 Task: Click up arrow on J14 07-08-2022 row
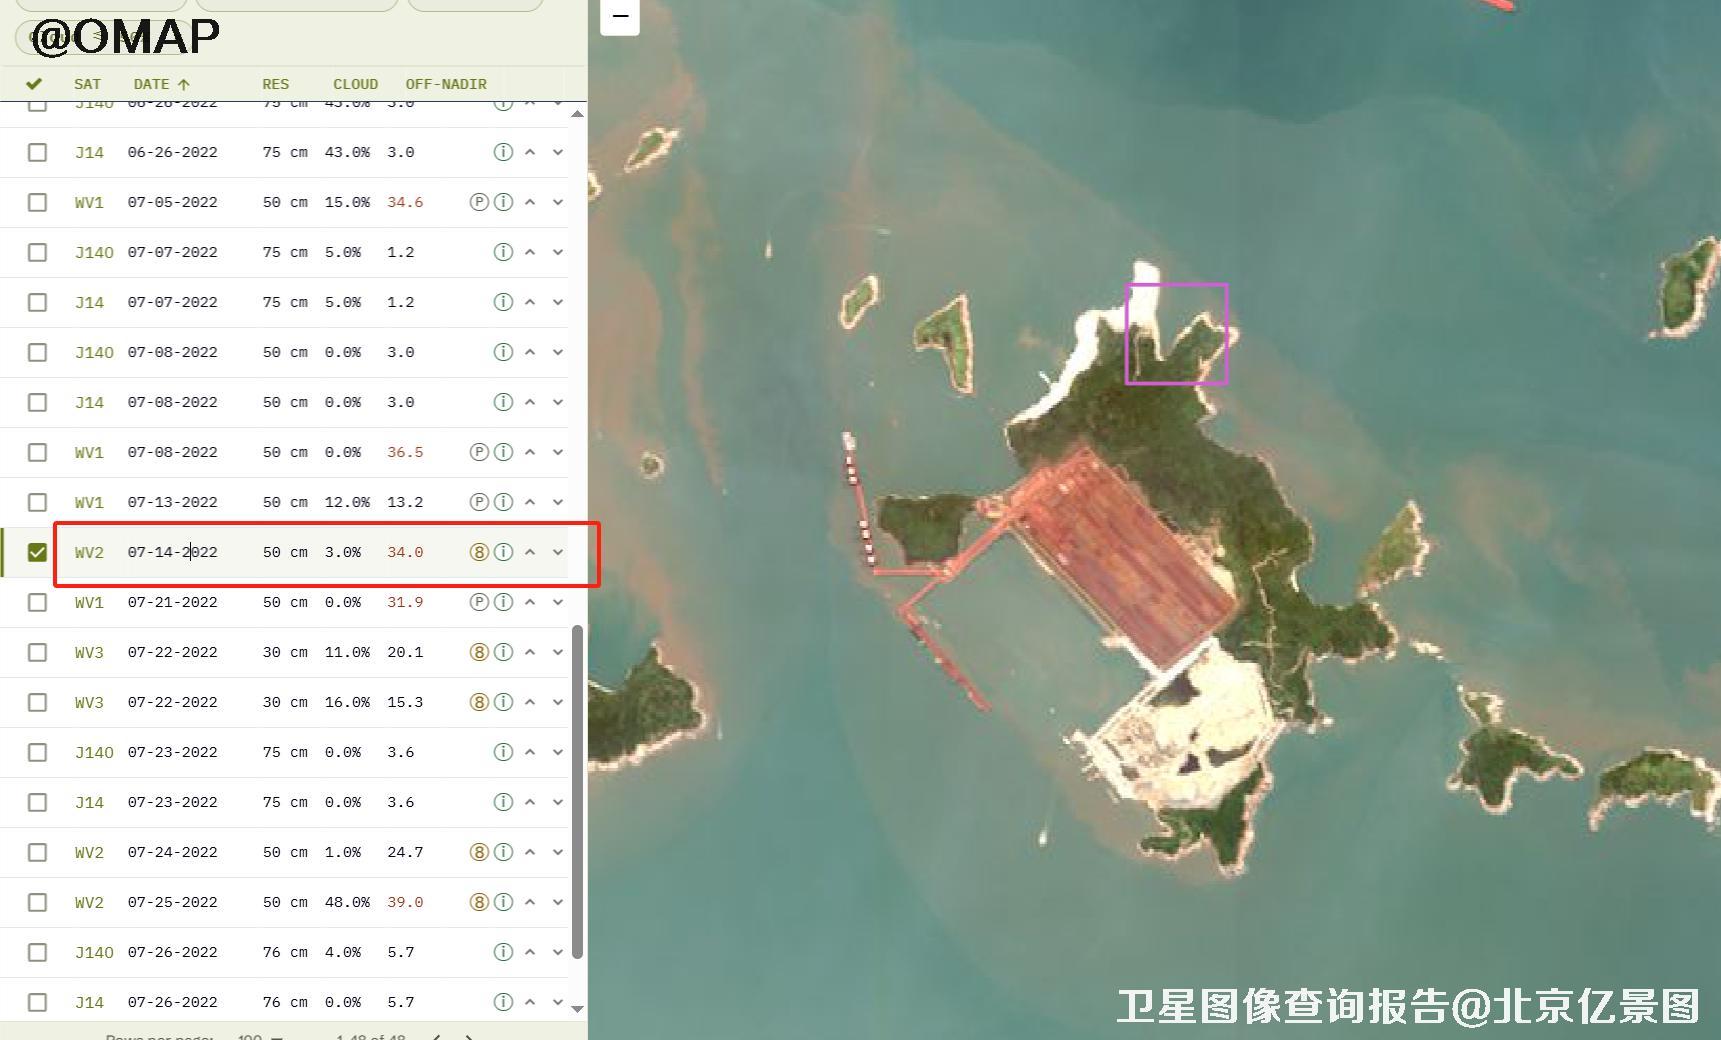click(x=530, y=402)
